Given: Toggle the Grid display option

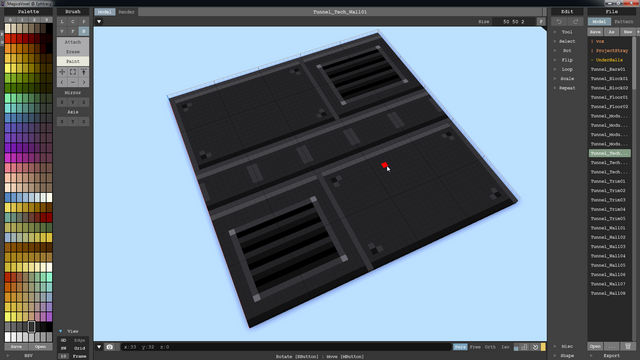Looking at the screenshot, I should tap(80, 348).
